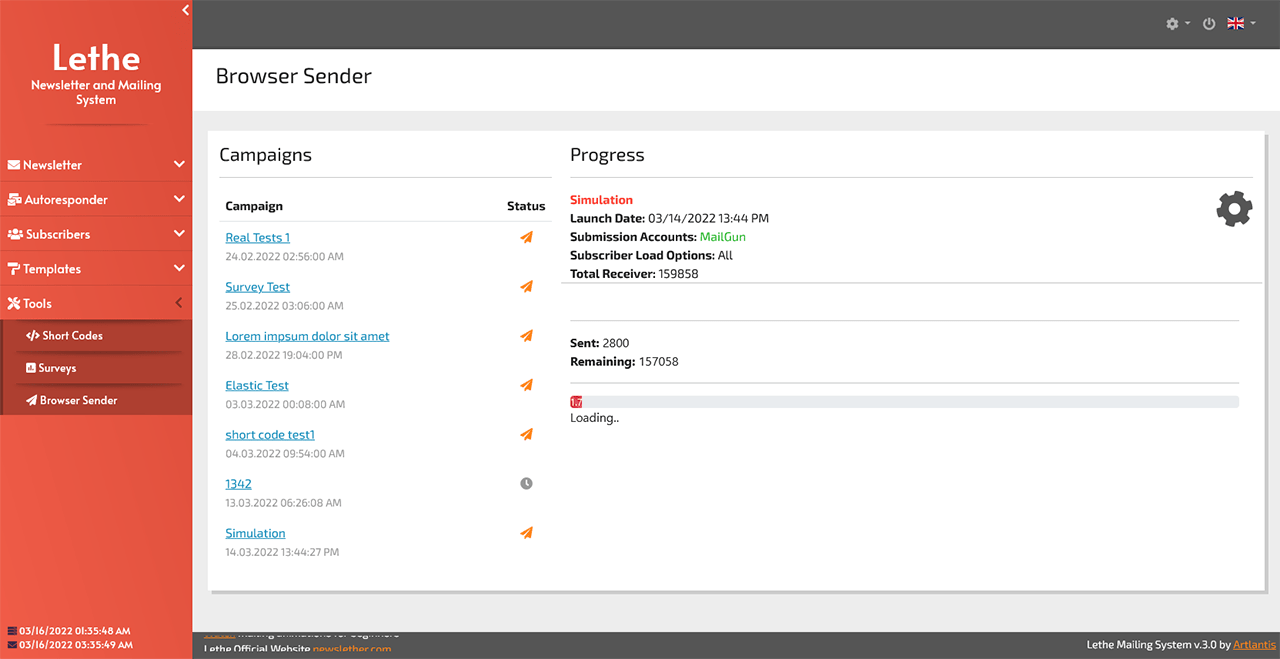Screen dimensions: 1280x659
Task: Open Lorem impsum dolor sit amet campaign
Action: (x=307, y=336)
